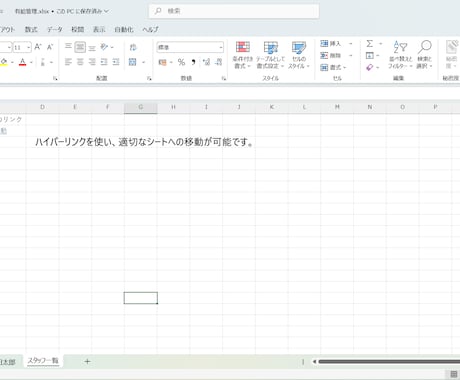Select the スタッフ一覧 sheet tab
Screen dimensions: 460x380
(x=43, y=361)
